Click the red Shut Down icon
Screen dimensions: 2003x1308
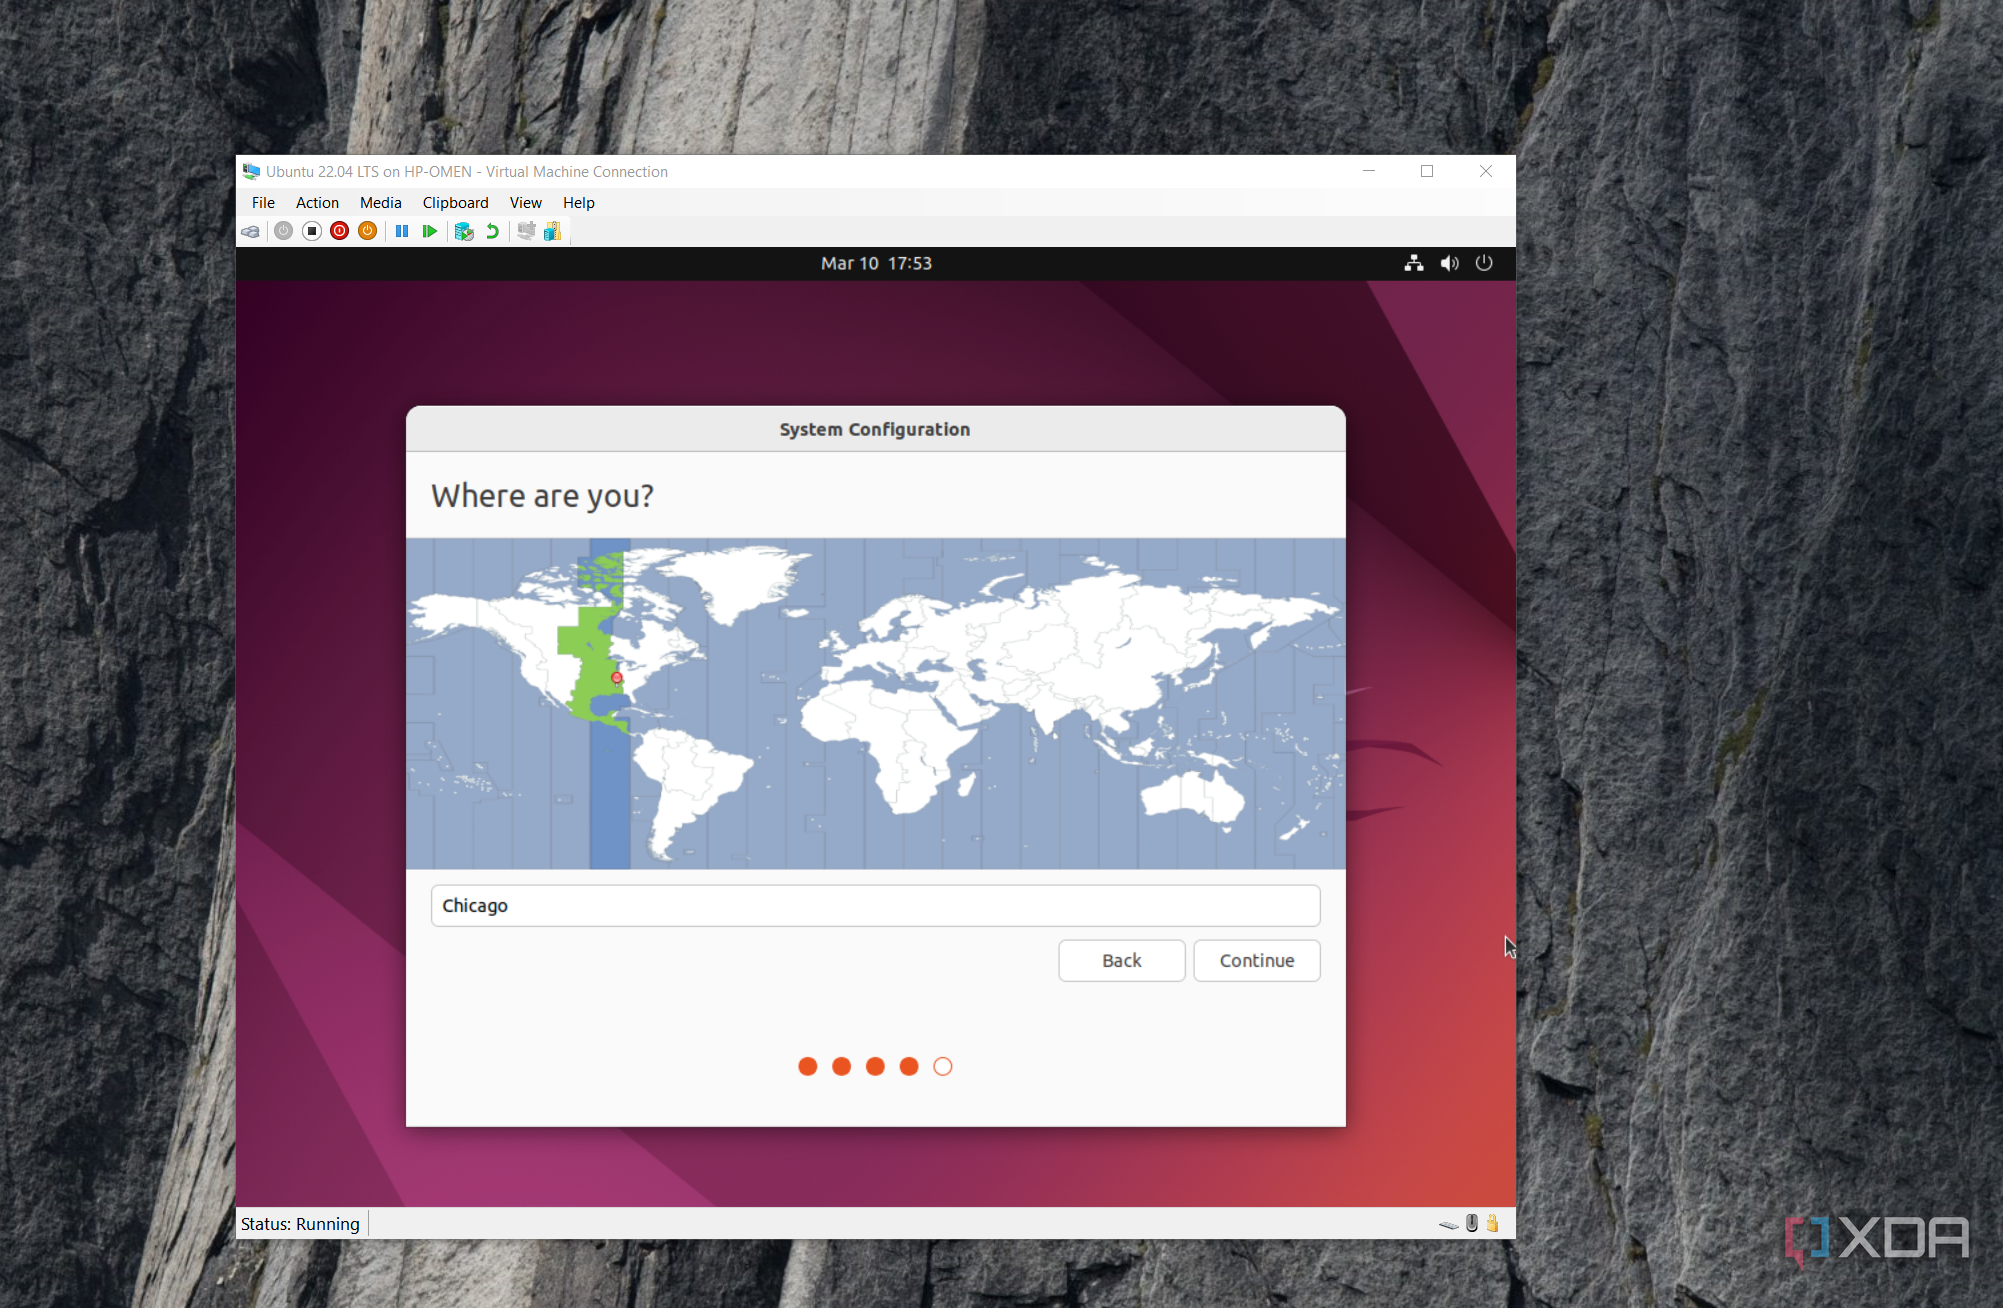click(x=340, y=232)
